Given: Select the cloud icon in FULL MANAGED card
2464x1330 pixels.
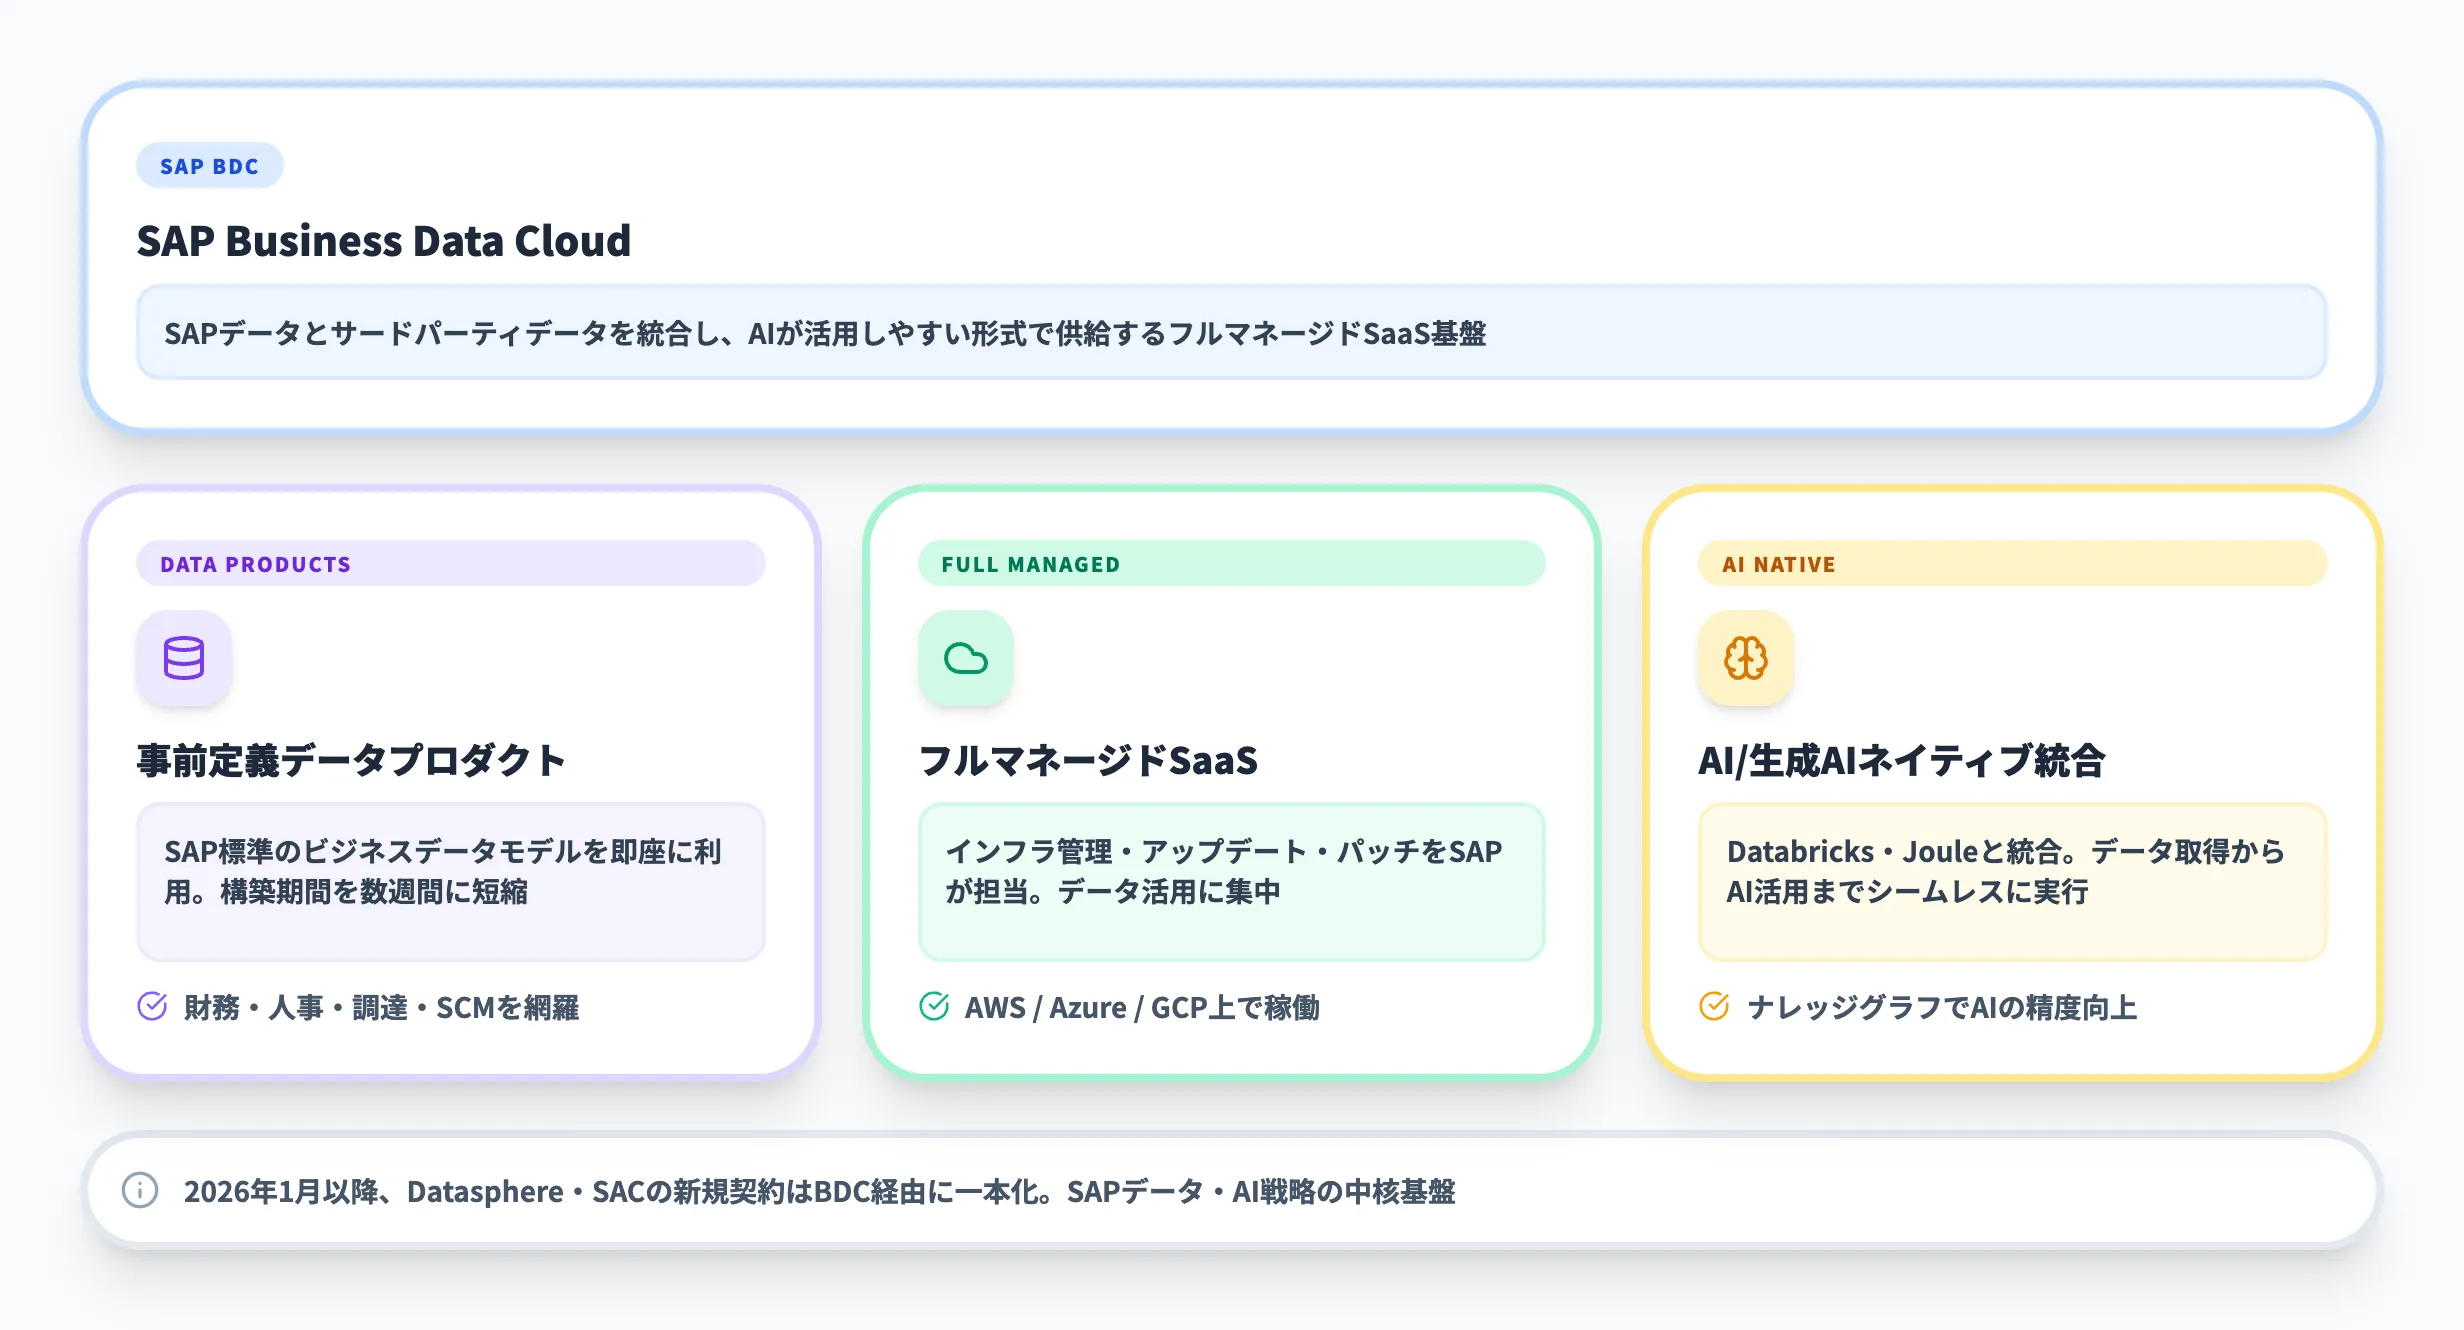Looking at the screenshot, I should pos(966,659).
